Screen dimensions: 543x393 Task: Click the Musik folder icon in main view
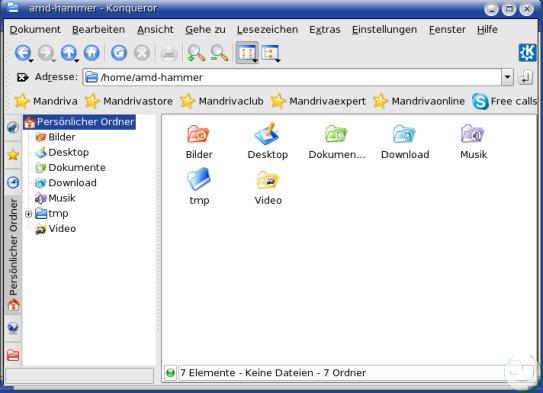472,134
